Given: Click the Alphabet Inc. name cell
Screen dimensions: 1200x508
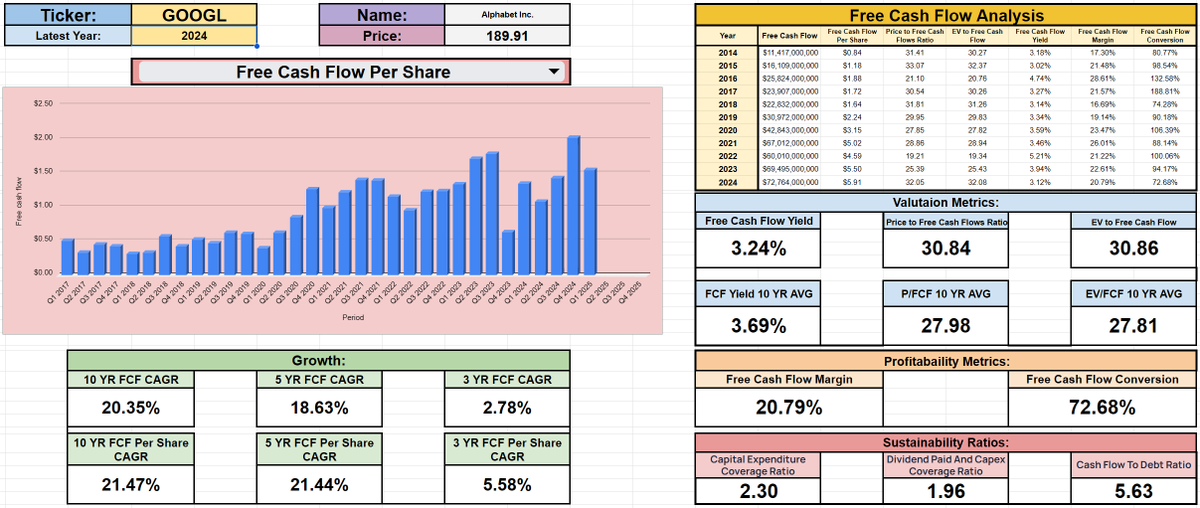Looking at the screenshot, I should [x=508, y=16].
